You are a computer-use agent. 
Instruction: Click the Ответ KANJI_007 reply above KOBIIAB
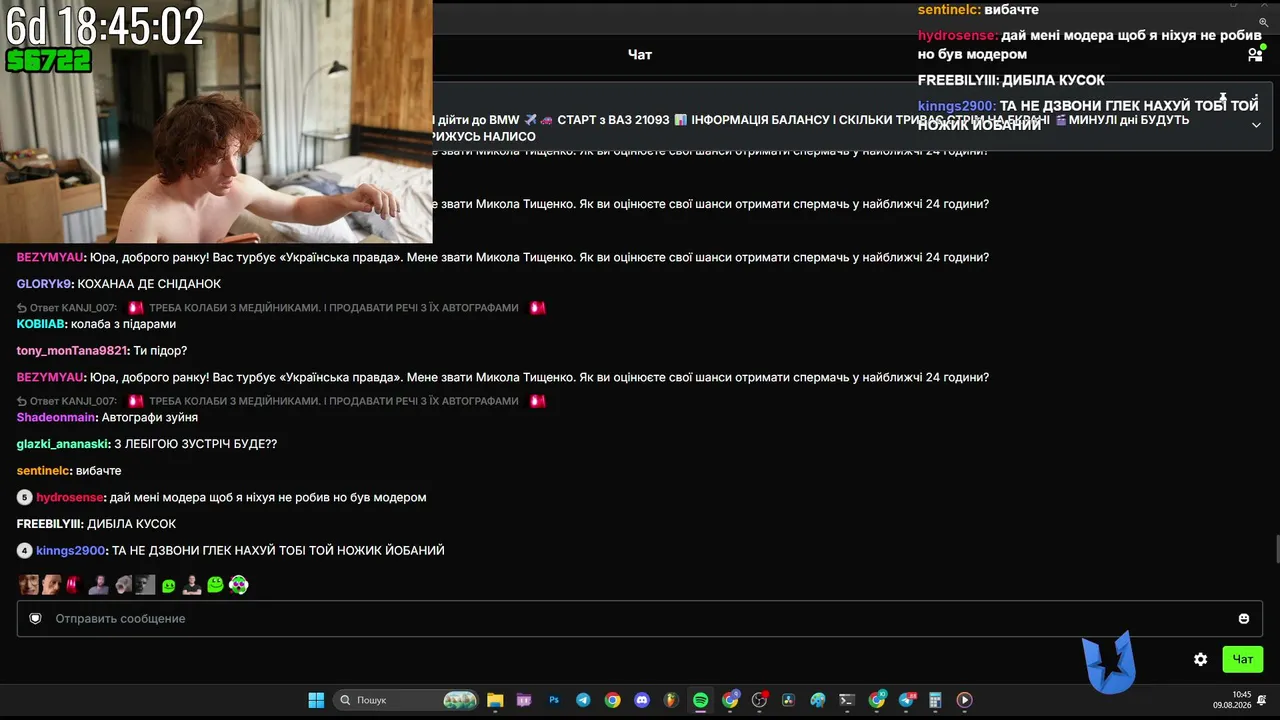(67, 308)
